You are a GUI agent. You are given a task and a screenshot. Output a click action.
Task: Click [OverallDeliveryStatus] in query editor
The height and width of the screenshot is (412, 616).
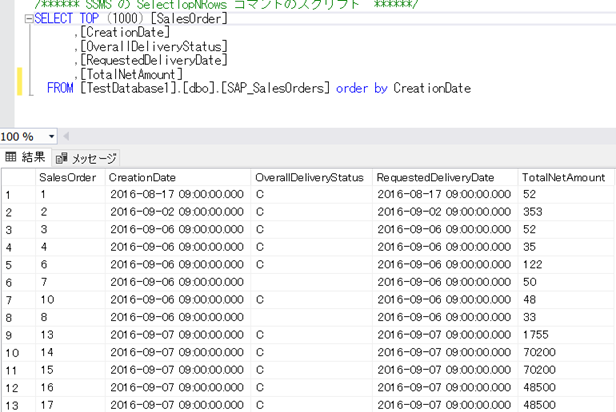[154, 46]
